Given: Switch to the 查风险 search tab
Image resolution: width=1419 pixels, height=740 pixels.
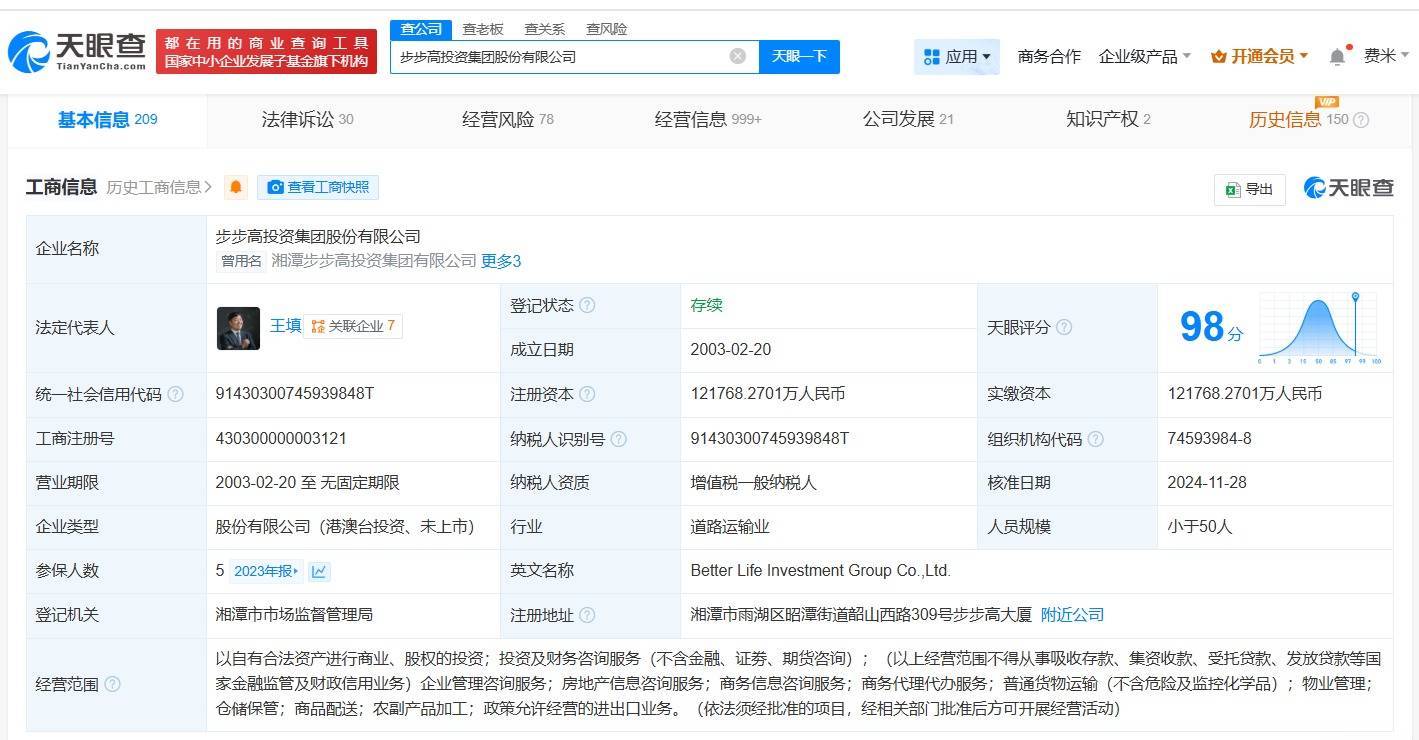Looking at the screenshot, I should [606, 29].
